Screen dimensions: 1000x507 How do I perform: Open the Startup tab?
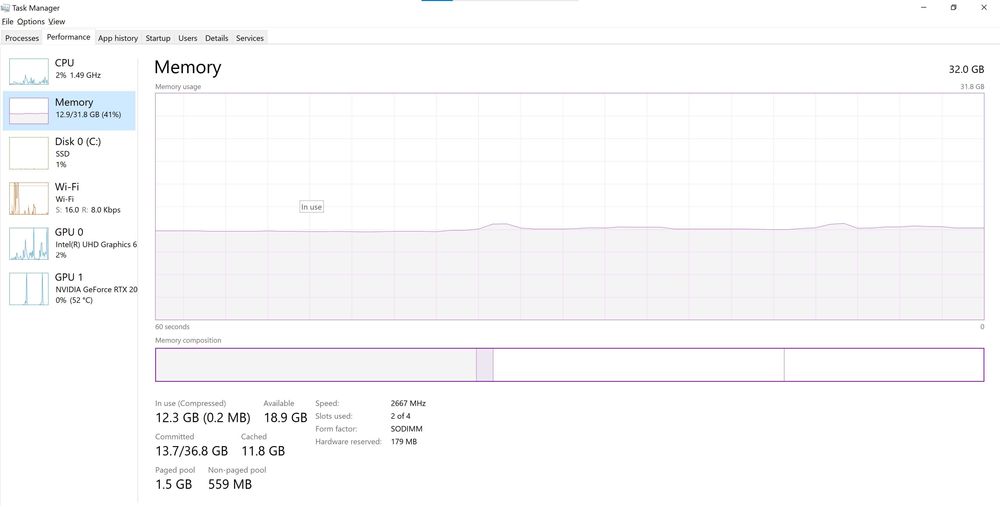158,38
